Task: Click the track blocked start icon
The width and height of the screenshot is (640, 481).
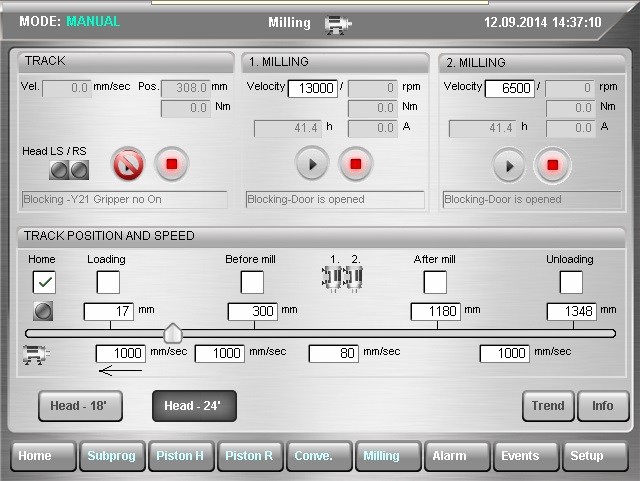Action: [x=128, y=164]
